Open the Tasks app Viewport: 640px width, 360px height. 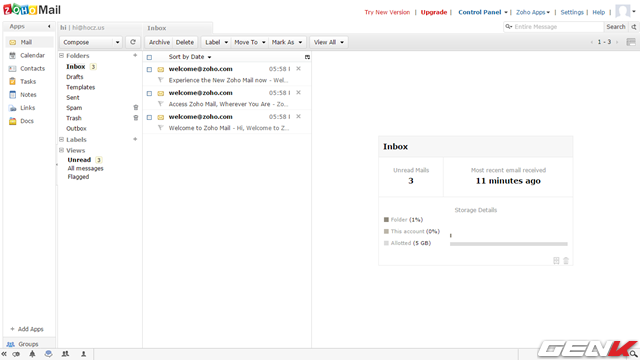click(29, 81)
